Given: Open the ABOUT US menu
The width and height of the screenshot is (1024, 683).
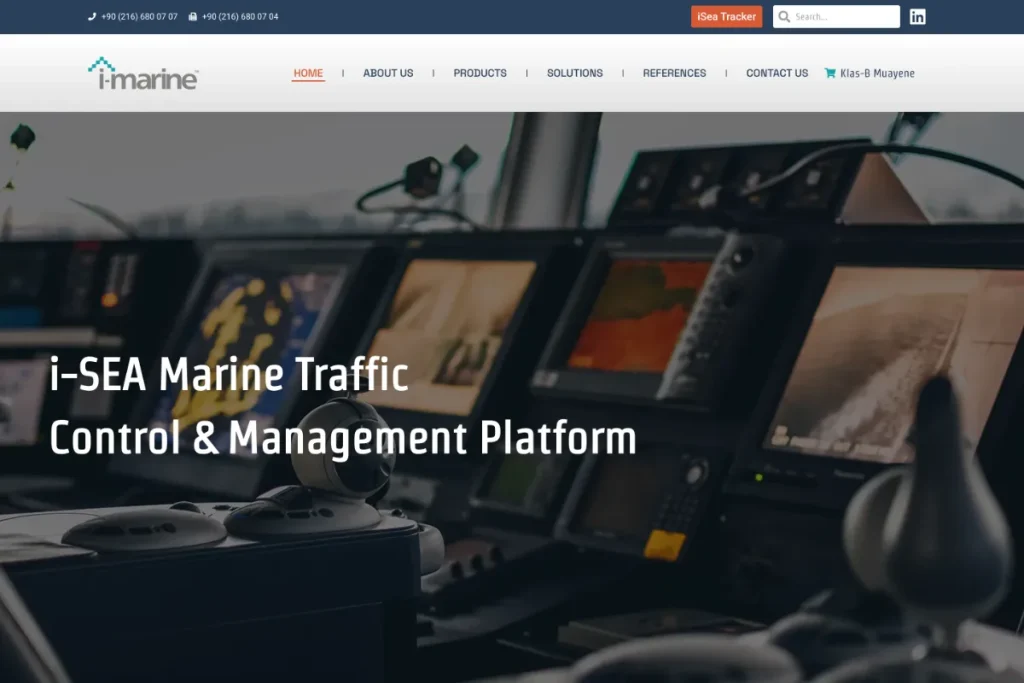Looking at the screenshot, I should 388,73.
